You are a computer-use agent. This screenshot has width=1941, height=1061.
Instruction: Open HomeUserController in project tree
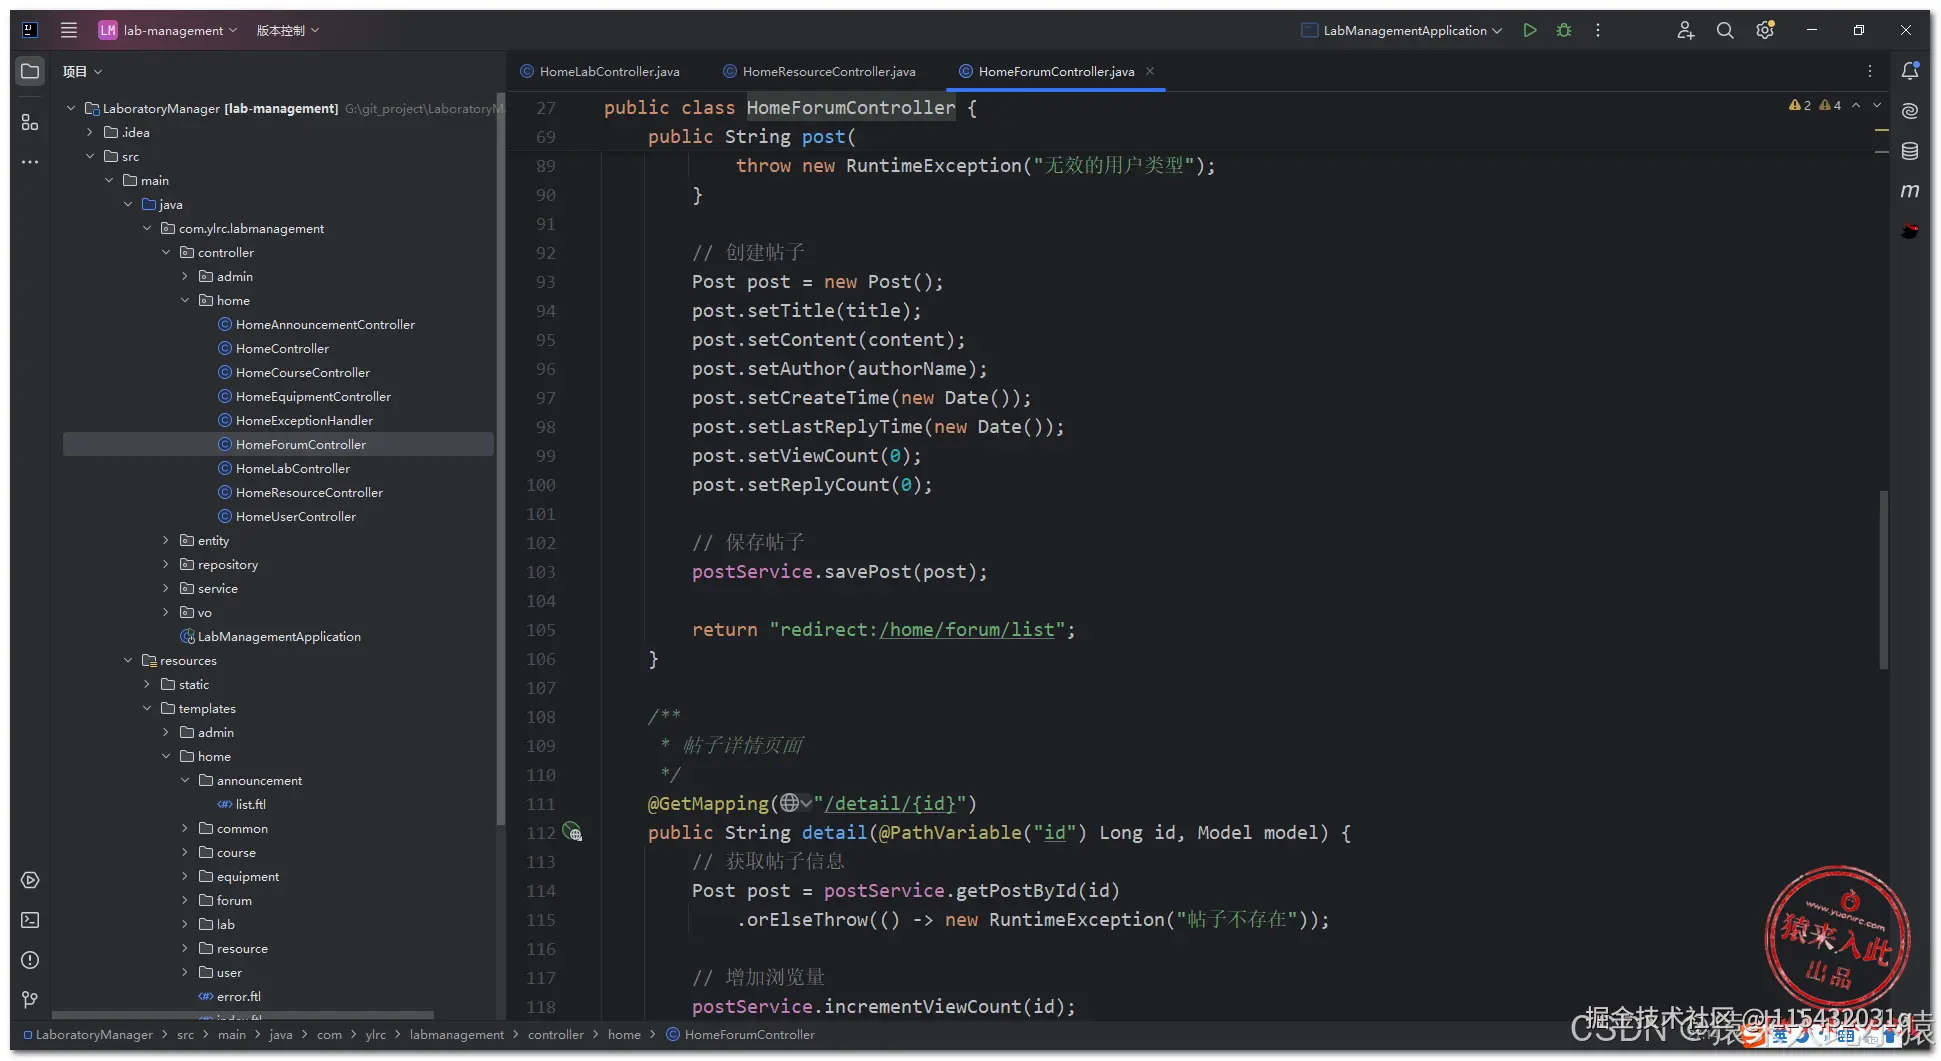point(296,516)
